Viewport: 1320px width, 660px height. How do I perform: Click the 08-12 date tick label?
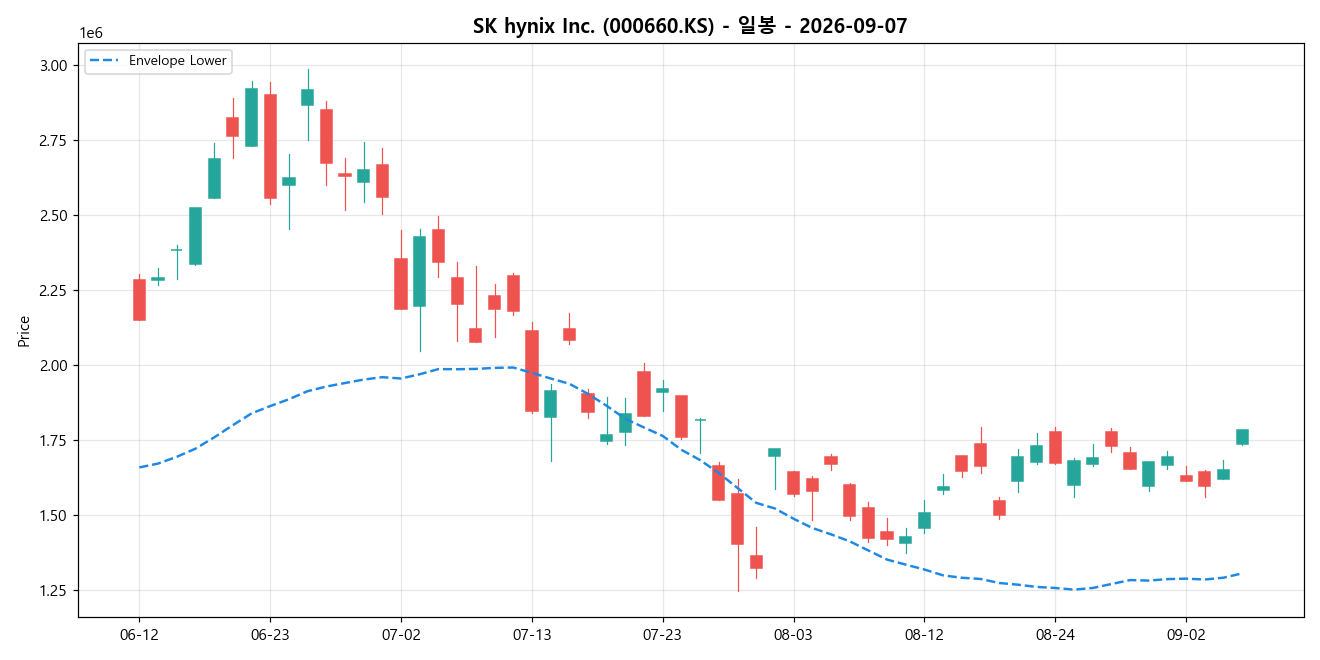(x=924, y=634)
